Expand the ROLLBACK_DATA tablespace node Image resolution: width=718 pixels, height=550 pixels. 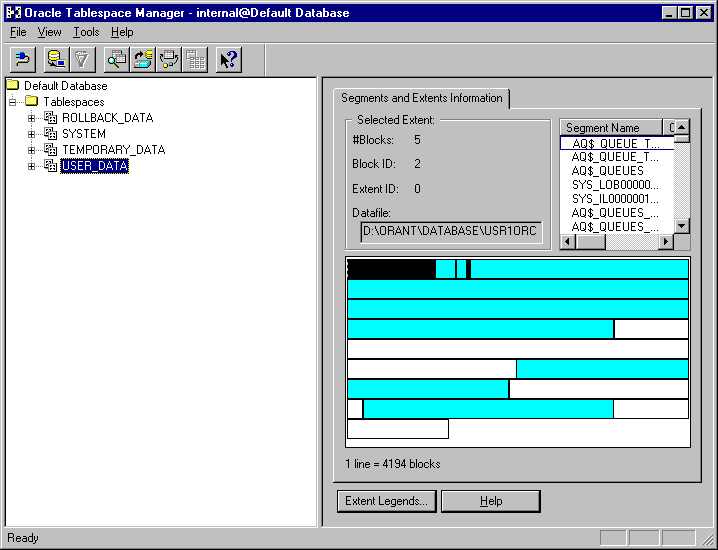click(x=31, y=118)
